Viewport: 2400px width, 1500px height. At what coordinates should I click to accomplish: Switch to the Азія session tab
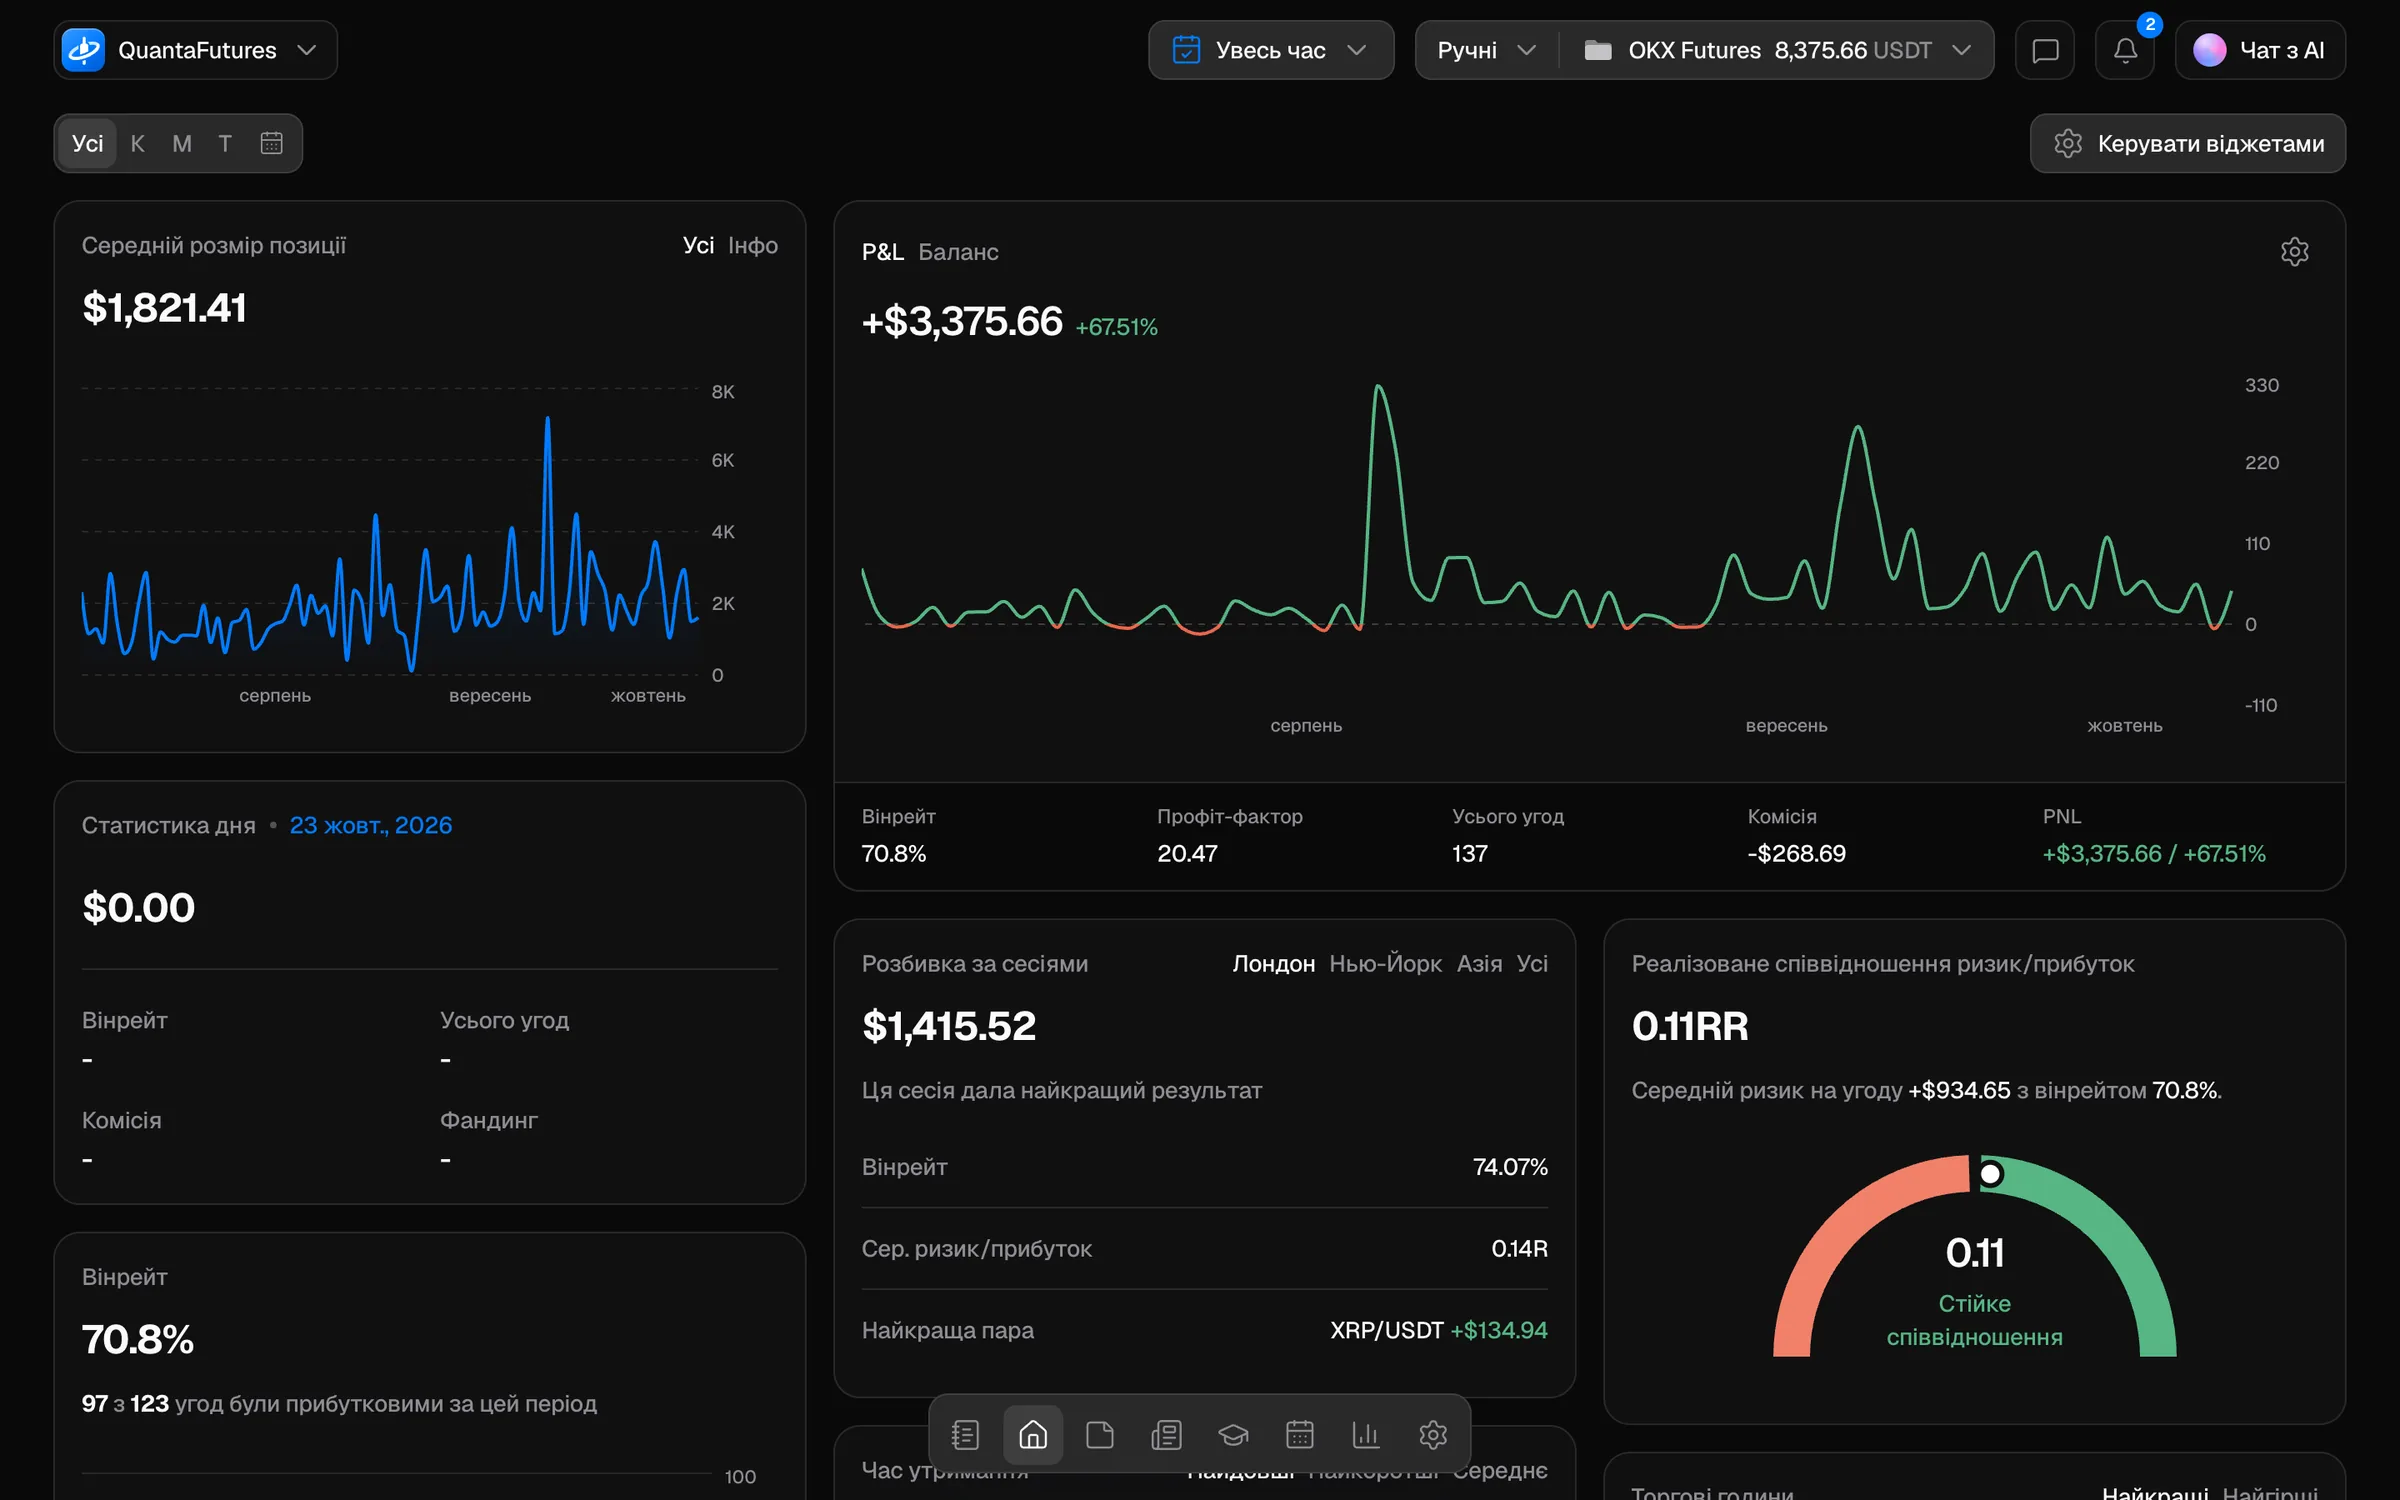1479,964
